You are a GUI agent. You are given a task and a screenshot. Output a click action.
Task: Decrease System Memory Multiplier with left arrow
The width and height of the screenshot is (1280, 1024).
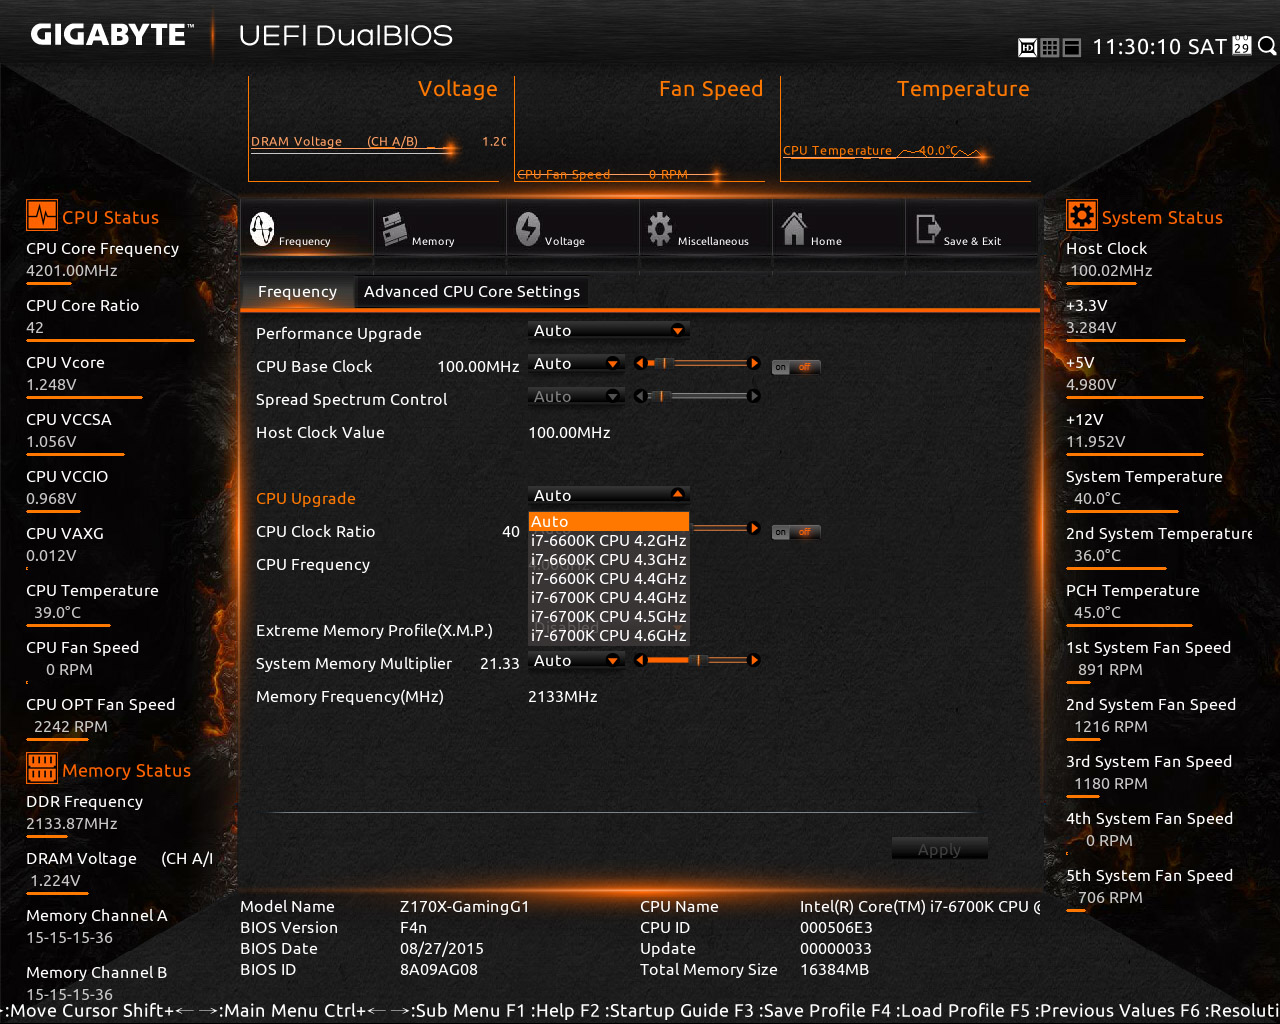640,660
